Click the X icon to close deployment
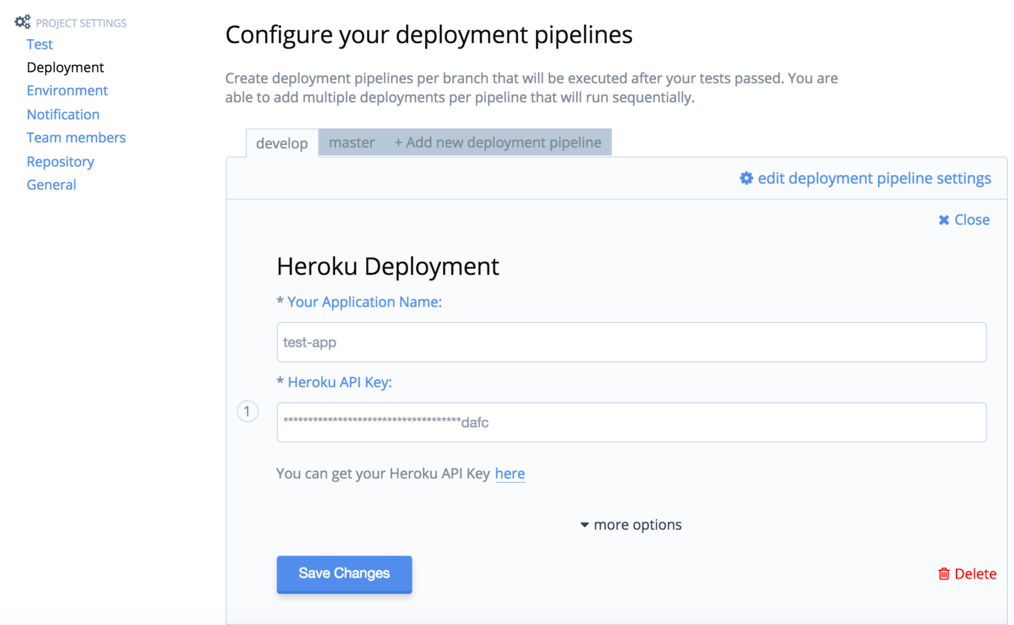Image resolution: width=1014 pixels, height=625 pixels. point(944,220)
